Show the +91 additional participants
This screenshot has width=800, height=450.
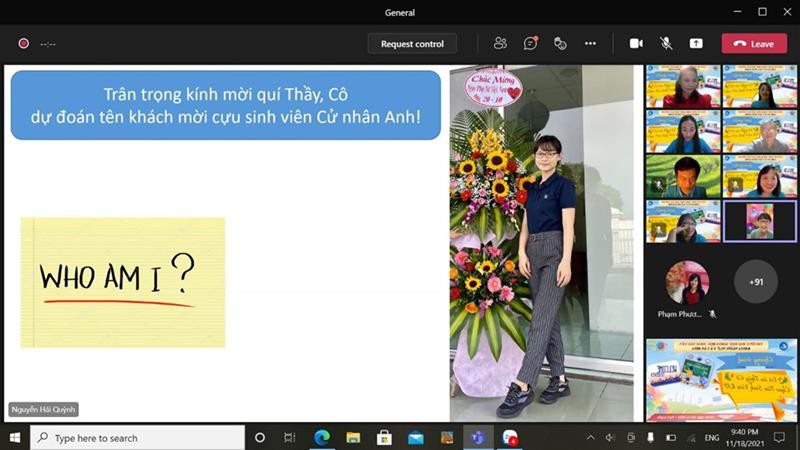(756, 282)
